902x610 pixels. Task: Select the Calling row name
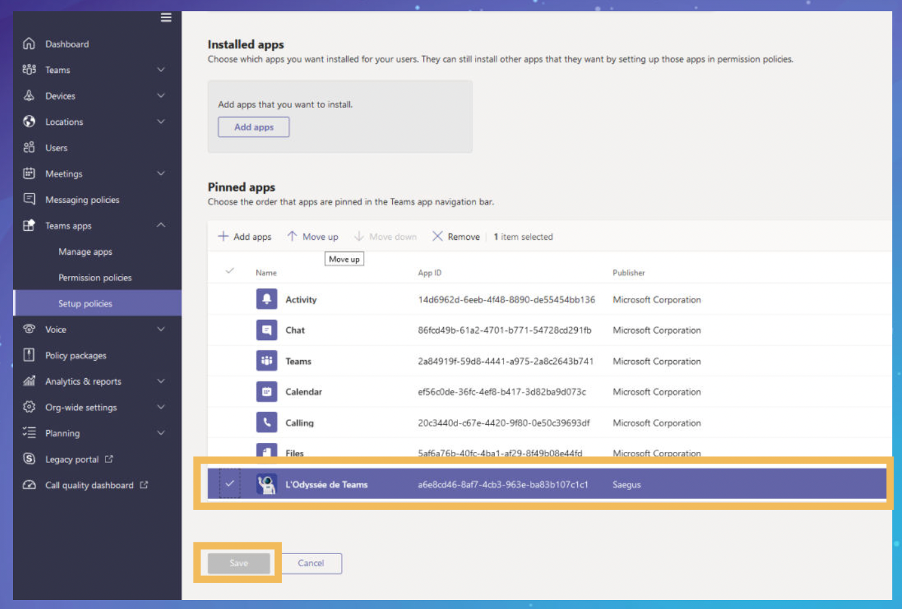pos(300,423)
